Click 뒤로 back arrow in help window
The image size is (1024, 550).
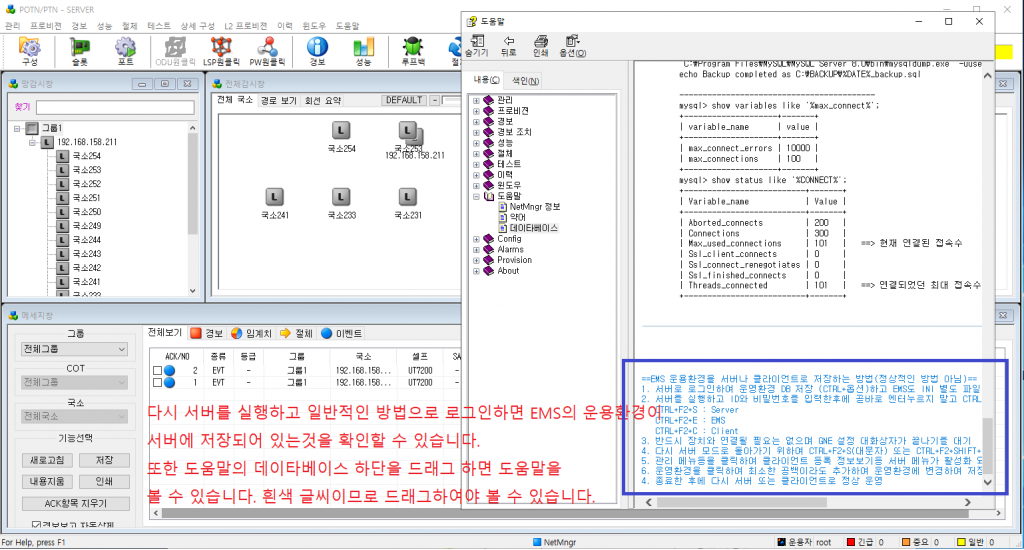(x=509, y=46)
